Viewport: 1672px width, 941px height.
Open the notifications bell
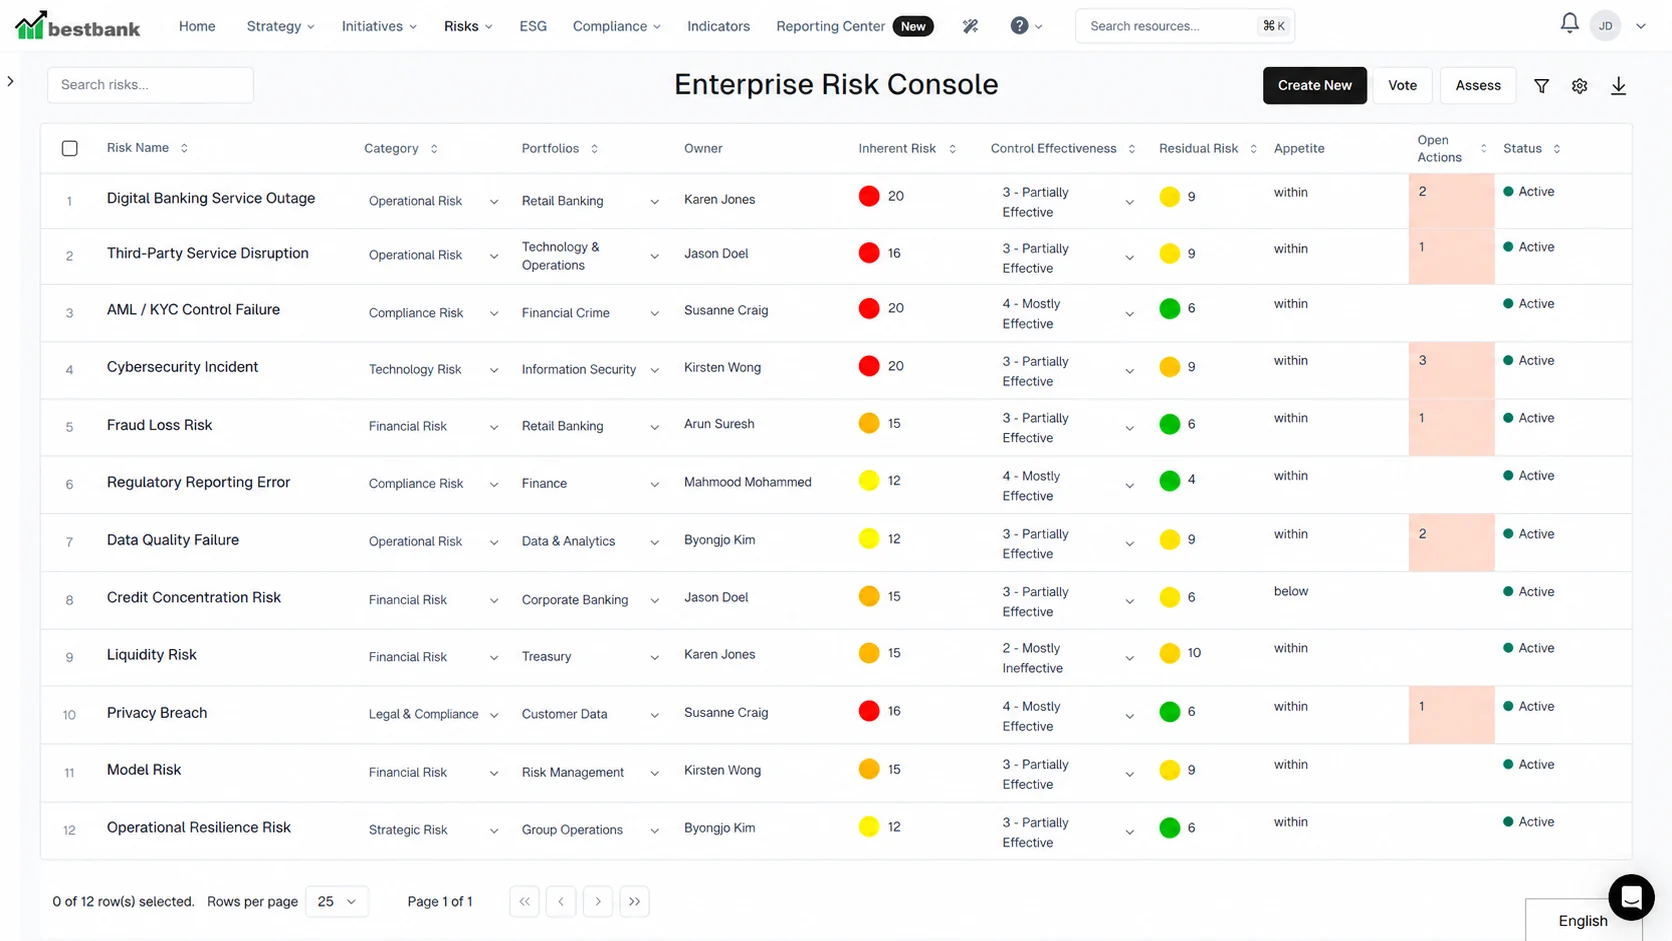coord(1569,23)
